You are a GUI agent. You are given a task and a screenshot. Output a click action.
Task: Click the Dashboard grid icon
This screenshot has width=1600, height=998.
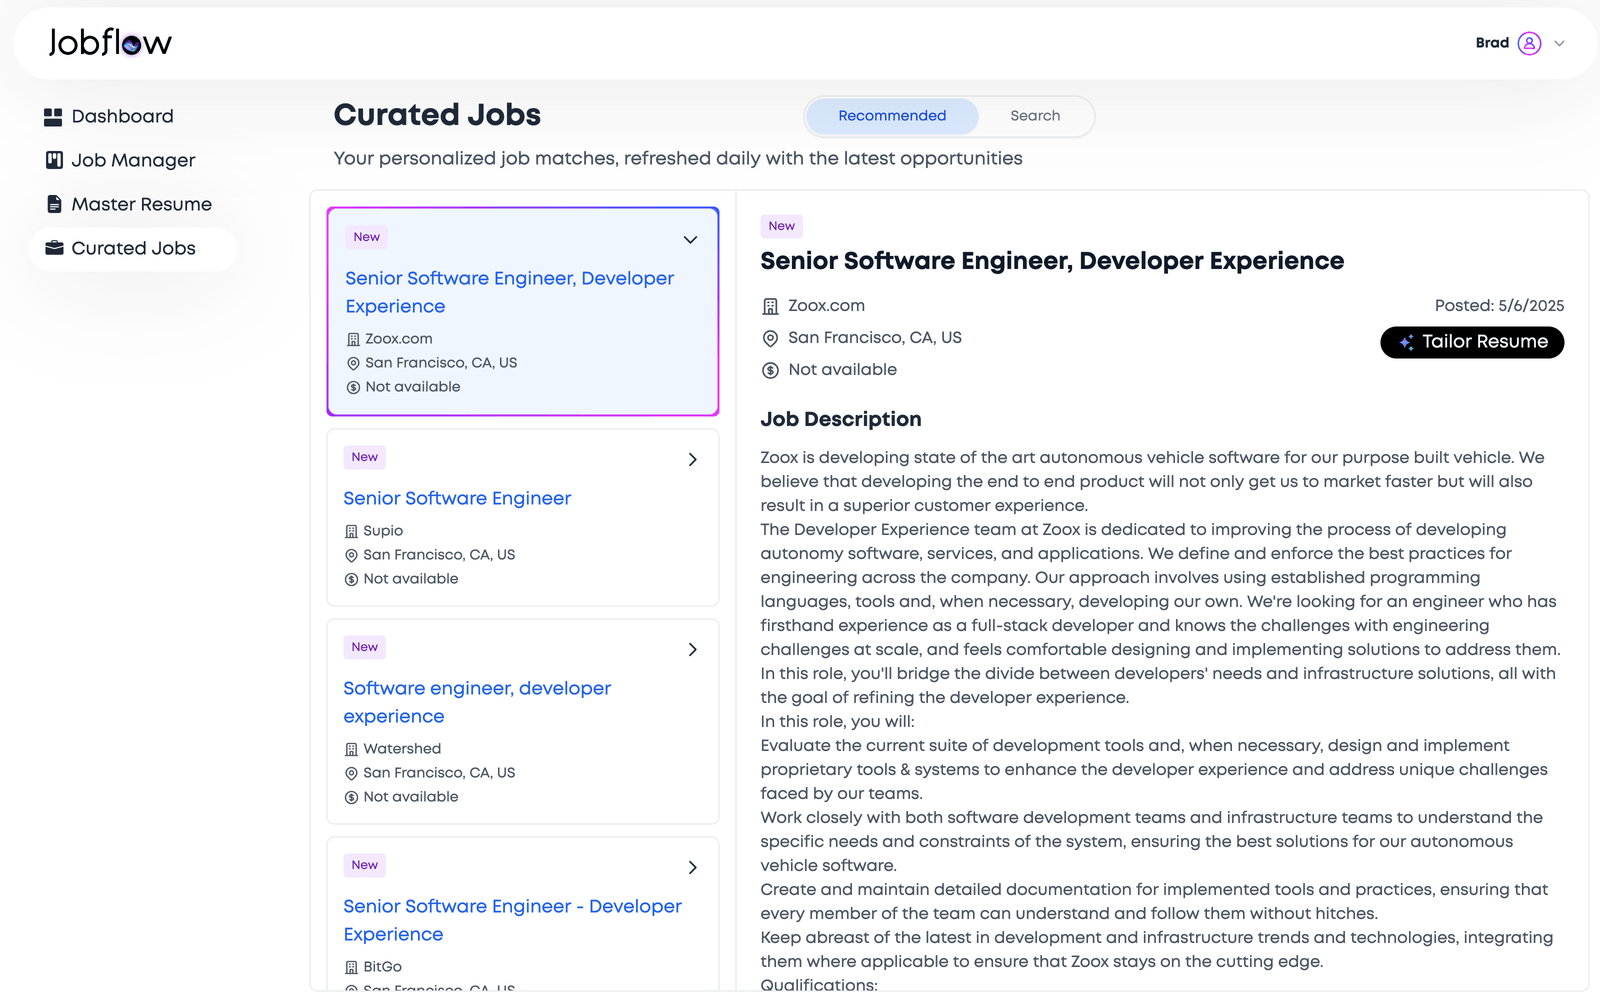[53, 117]
